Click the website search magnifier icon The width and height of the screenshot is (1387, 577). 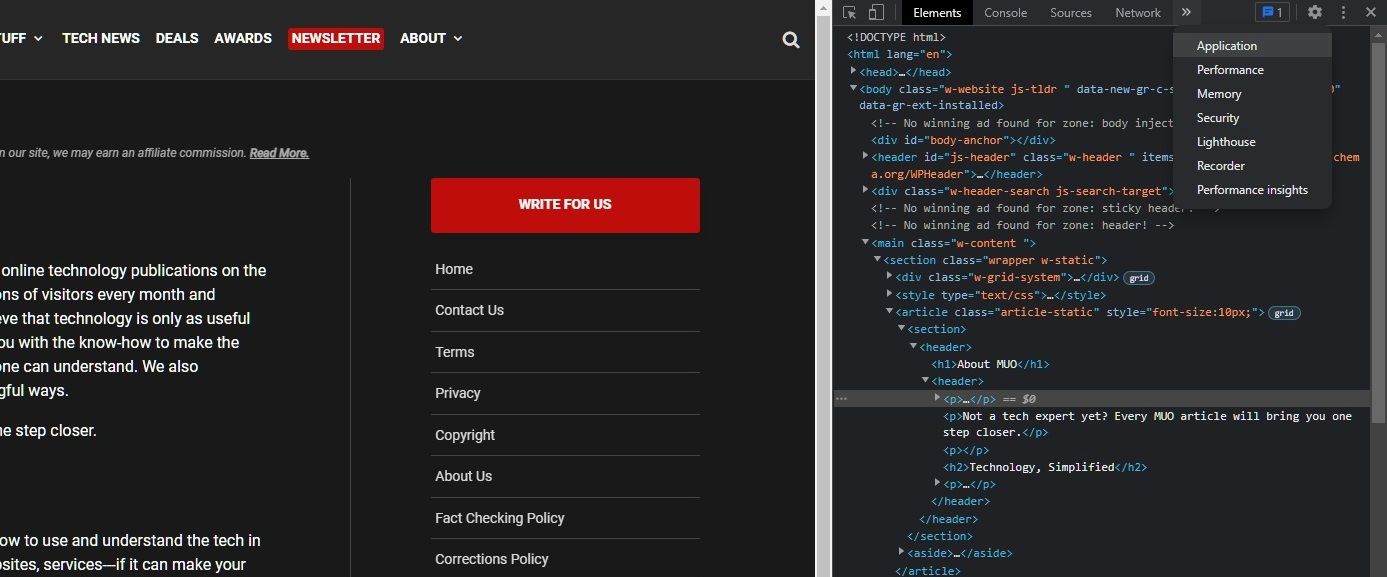click(x=791, y=40)
